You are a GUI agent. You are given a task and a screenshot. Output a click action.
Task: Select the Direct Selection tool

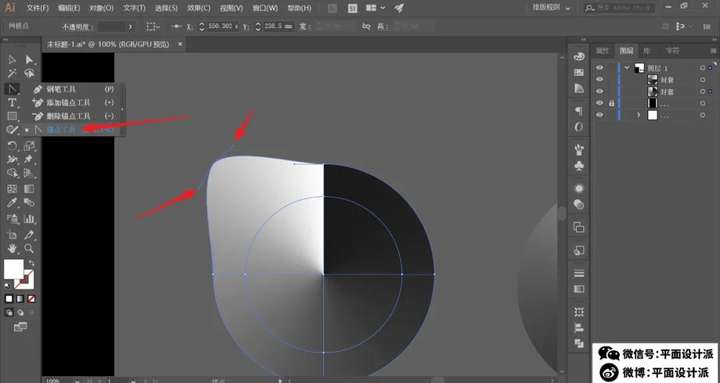coord(29,60)
